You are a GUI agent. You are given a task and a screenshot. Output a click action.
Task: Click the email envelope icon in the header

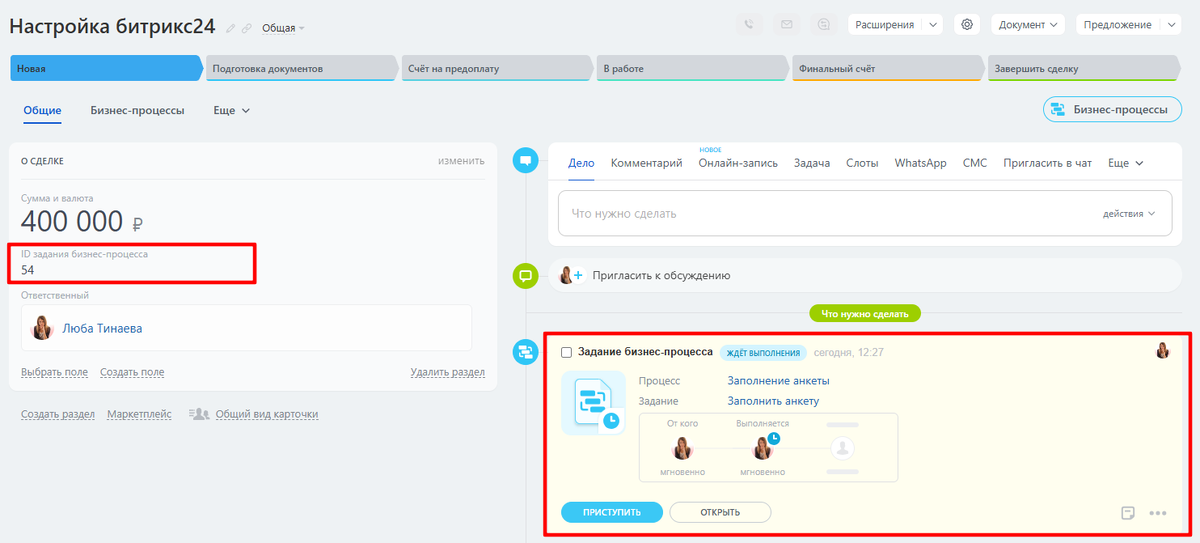(786, 25)
